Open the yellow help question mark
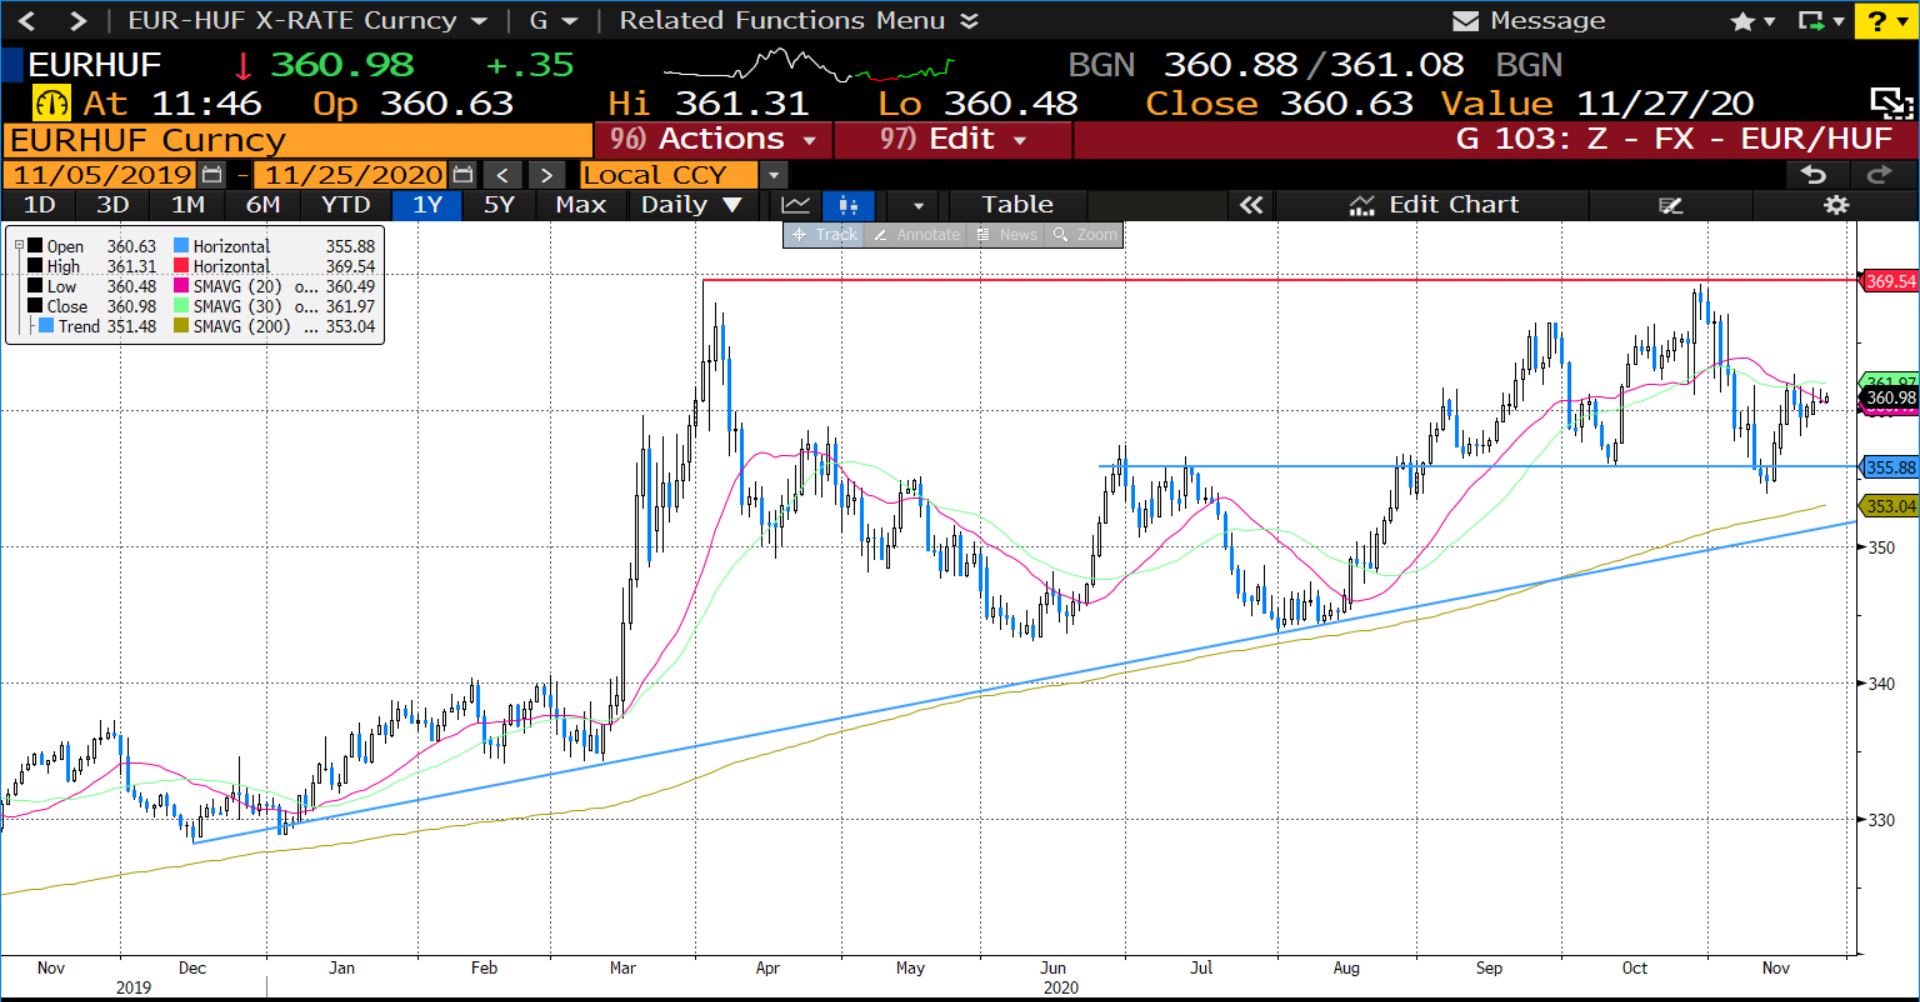This screenshot has height=1002, width=1920. tap(1887, 21)
